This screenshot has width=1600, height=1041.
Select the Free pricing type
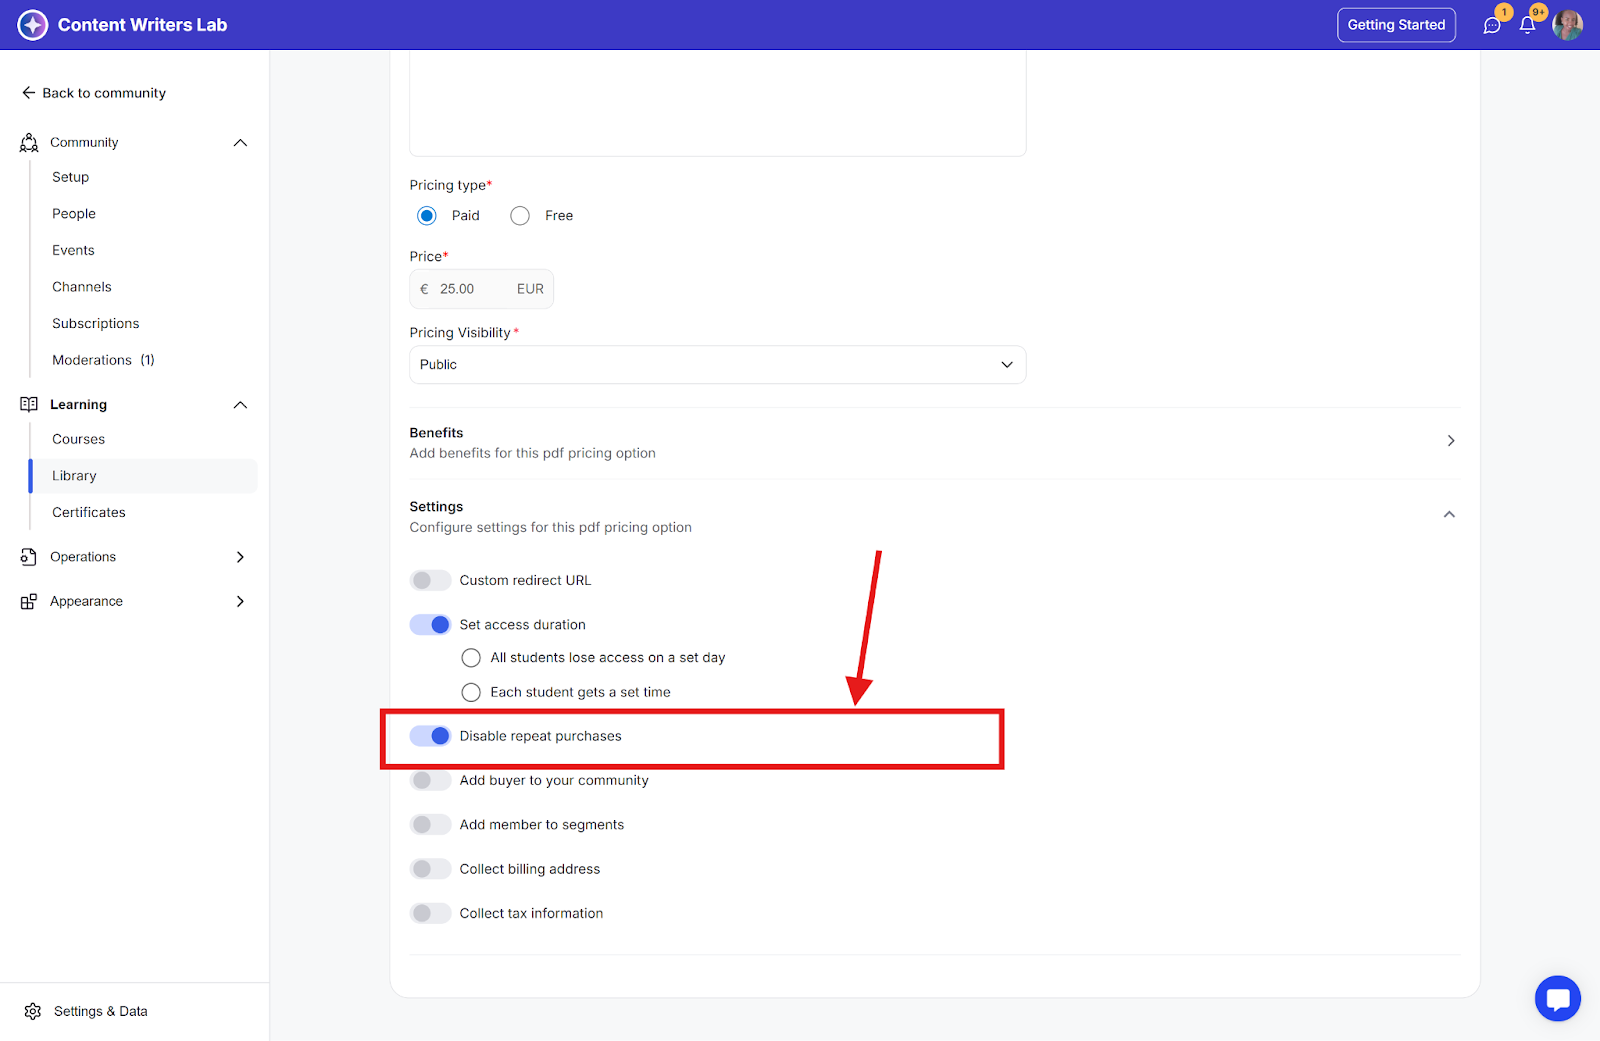[x=520, y=216]
